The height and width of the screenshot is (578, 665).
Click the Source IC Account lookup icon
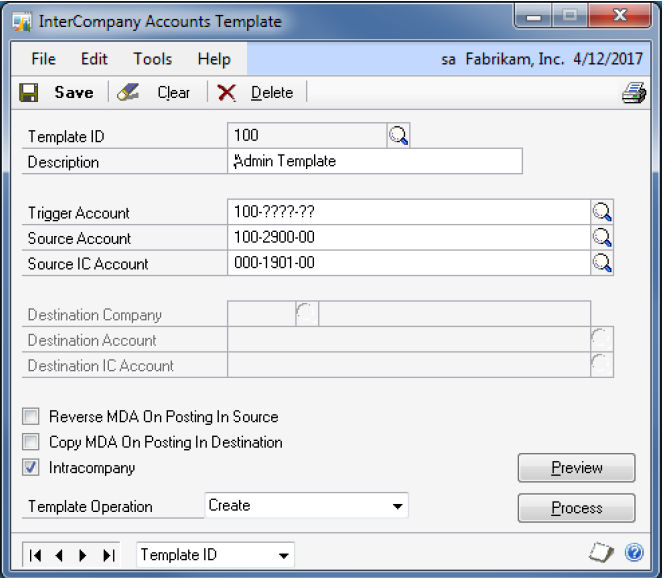coord(601,263)
